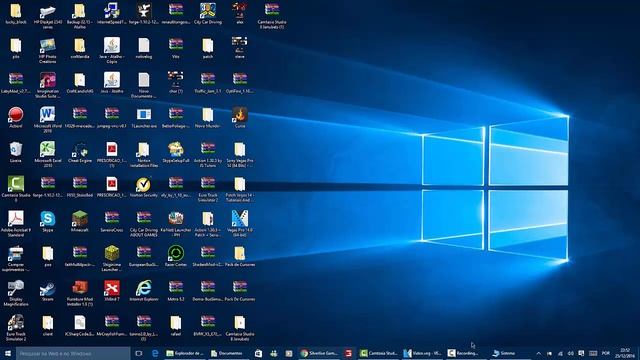The image size is (640, 360).
Task: Select the steve skin image file
Action: (240, 45)
